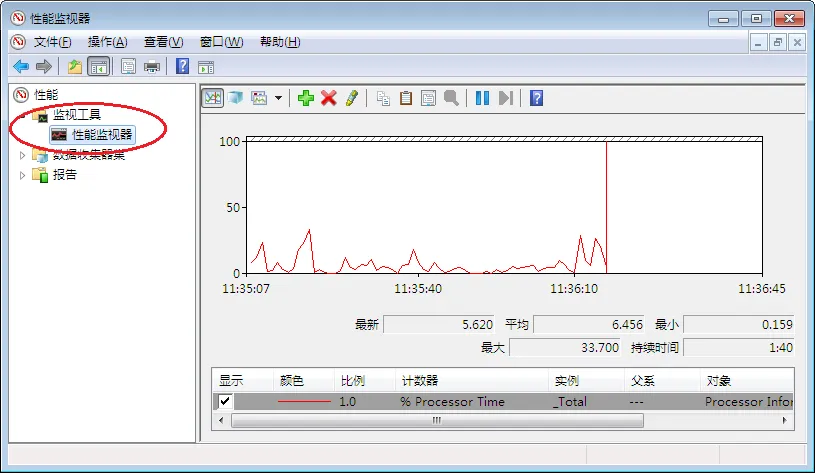Click Paste counter list clipboard icon

405,98
